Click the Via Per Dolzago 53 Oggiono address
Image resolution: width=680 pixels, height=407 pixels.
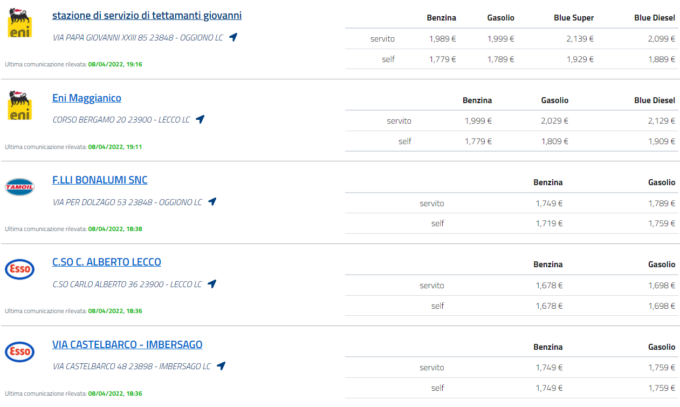coord(127,202)
